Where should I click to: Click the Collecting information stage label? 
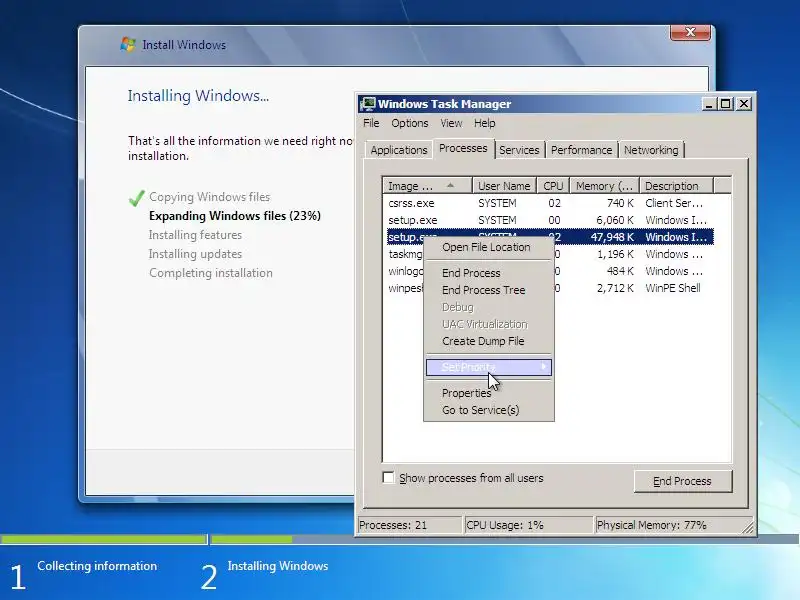[97, 566]
